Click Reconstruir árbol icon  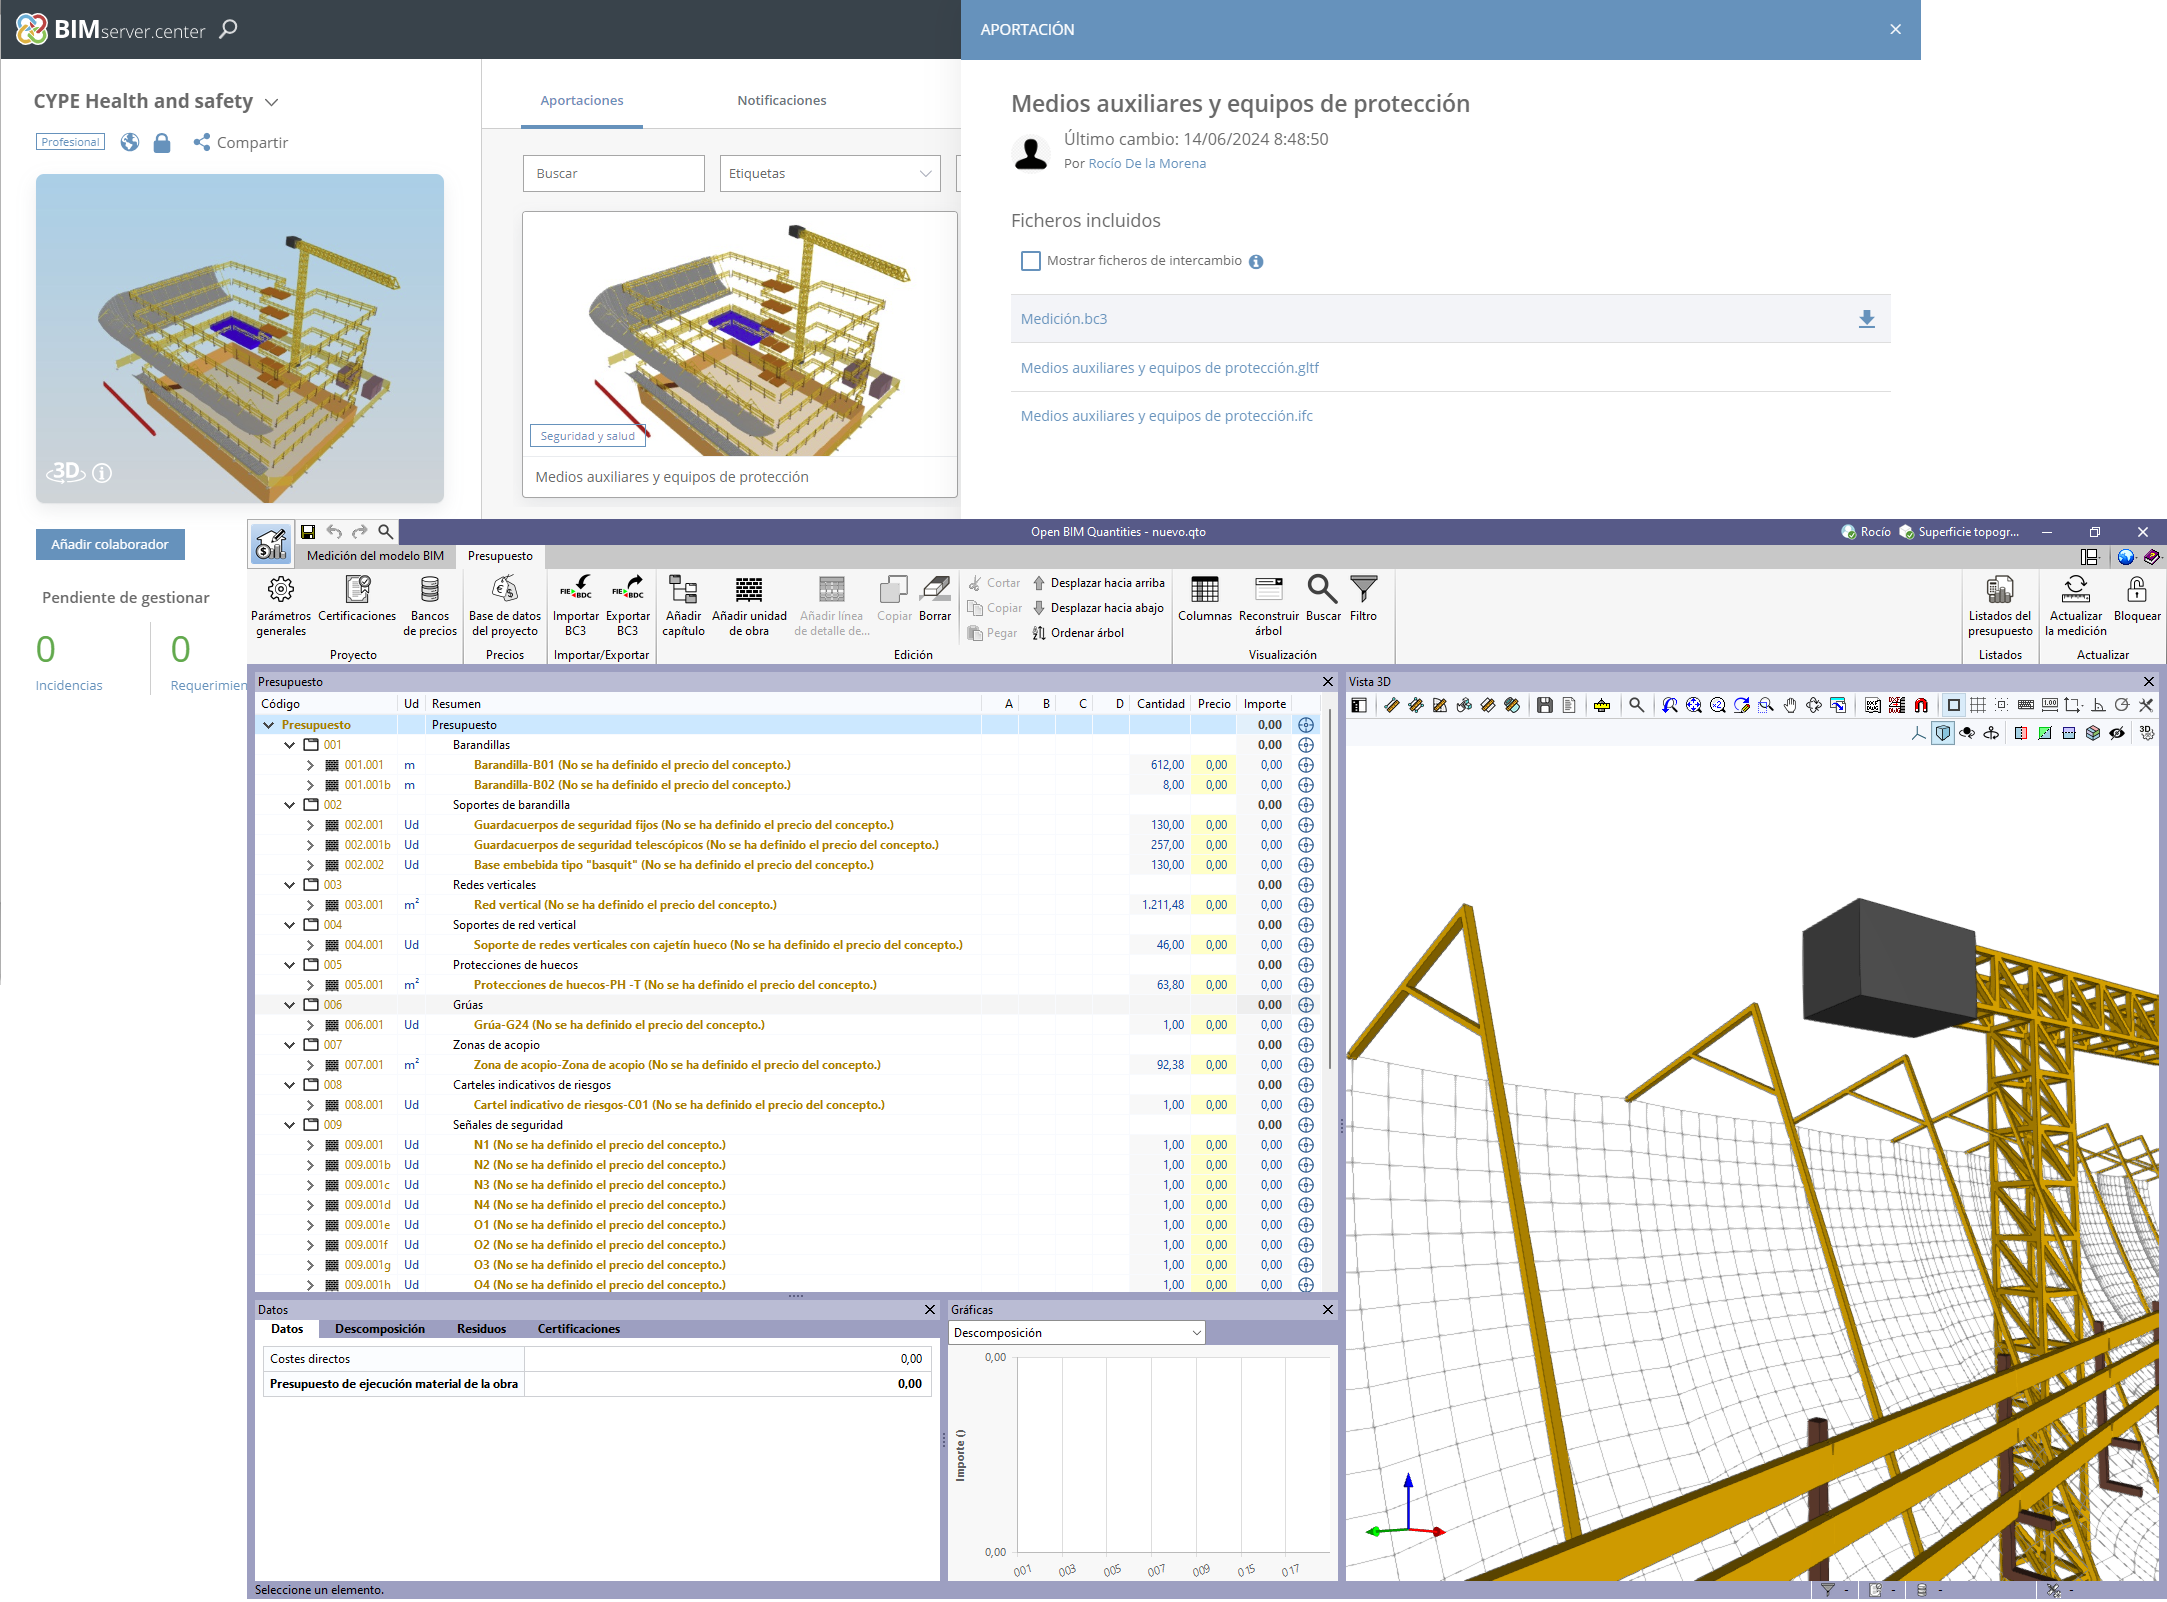[x=1268, y=590]
